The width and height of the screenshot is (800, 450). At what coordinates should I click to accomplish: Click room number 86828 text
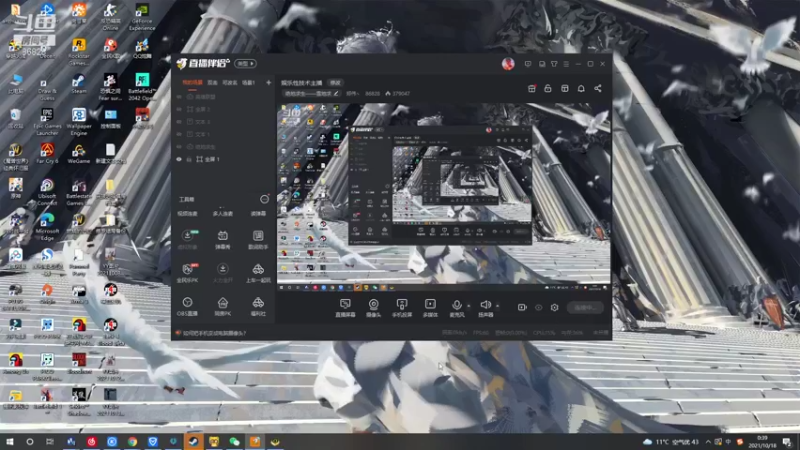tap(372, 94)
